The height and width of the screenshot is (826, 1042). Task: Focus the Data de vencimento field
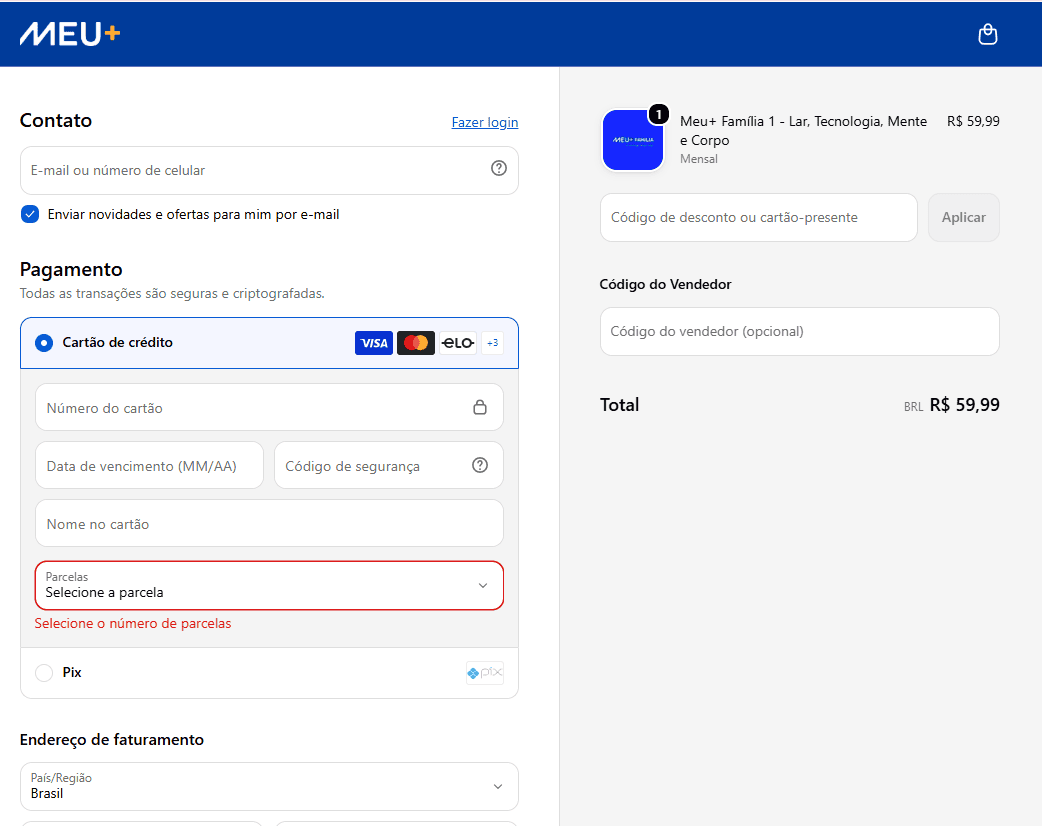point(150,465)
